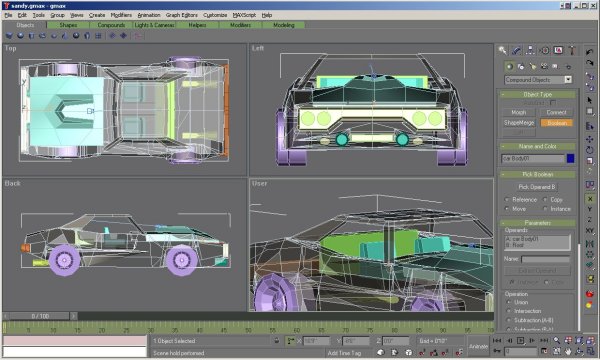Click the highlighted Boolean button
Image resolution: width=600 pixels, height=360 pixels.
(x=556, y=123)
